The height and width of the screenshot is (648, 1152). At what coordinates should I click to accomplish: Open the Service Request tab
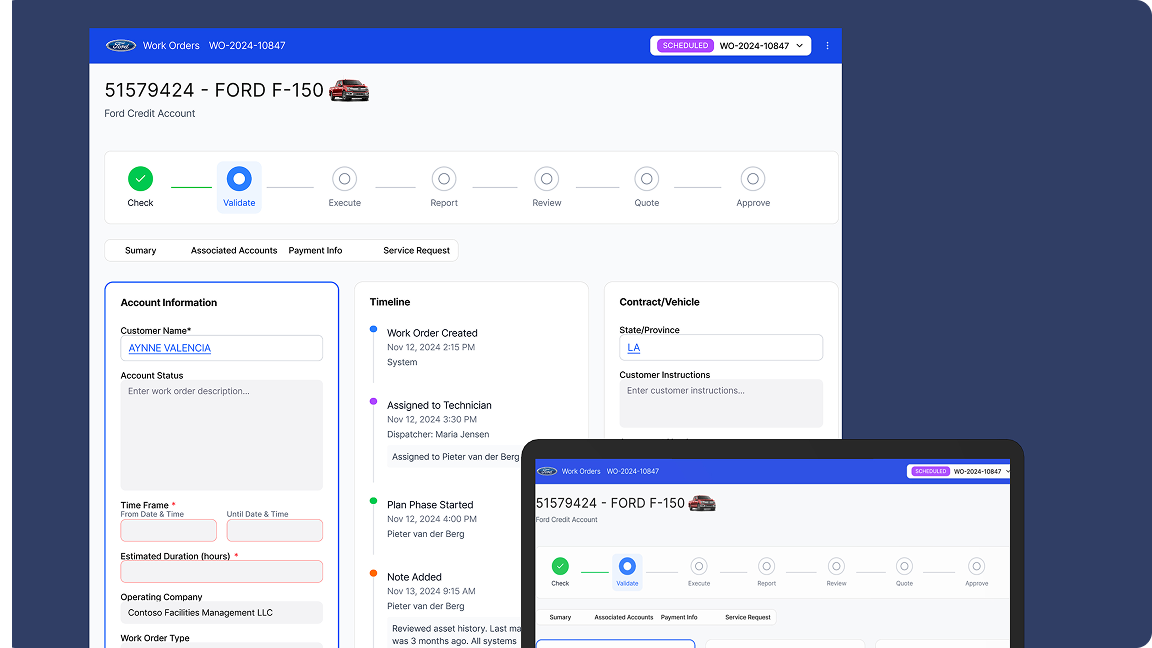pos(417,251)
